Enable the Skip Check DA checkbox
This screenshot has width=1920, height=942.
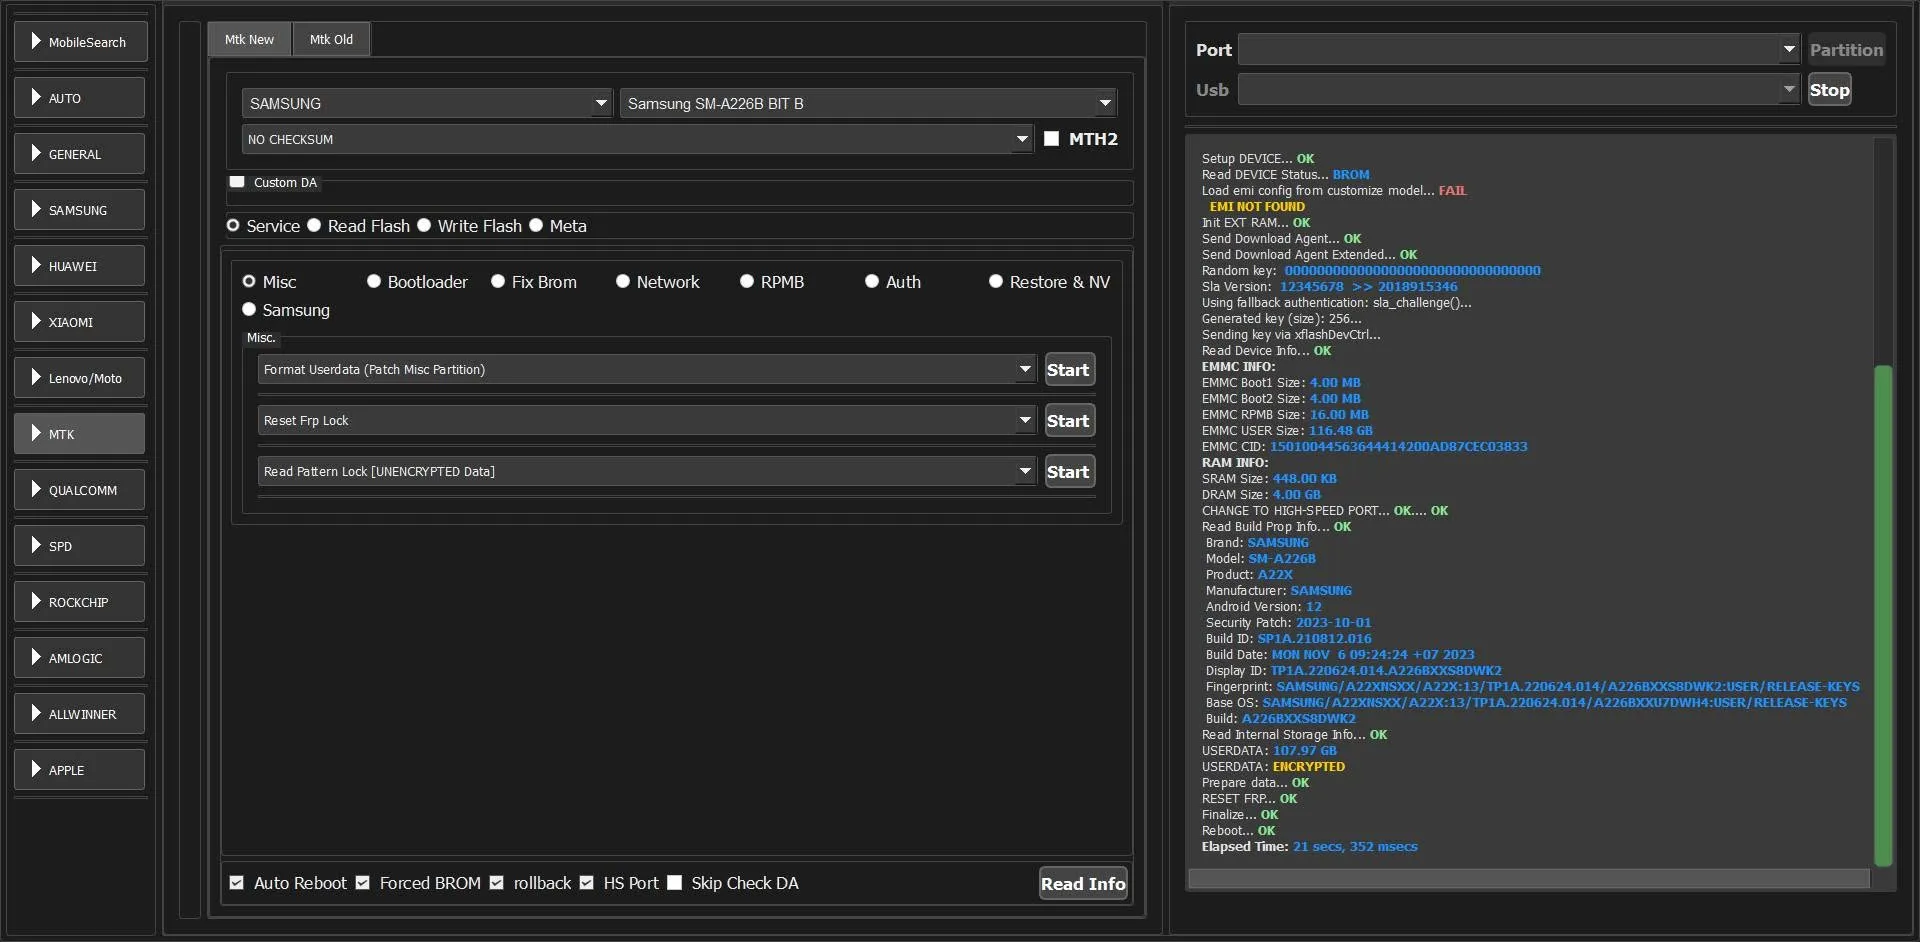click(675, 883)
